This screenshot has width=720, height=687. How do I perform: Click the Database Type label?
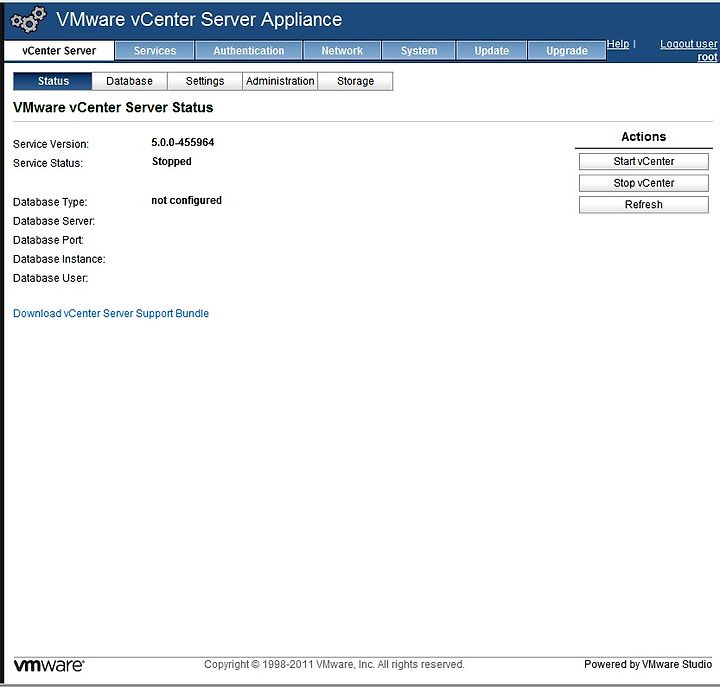tap(50, 202)
